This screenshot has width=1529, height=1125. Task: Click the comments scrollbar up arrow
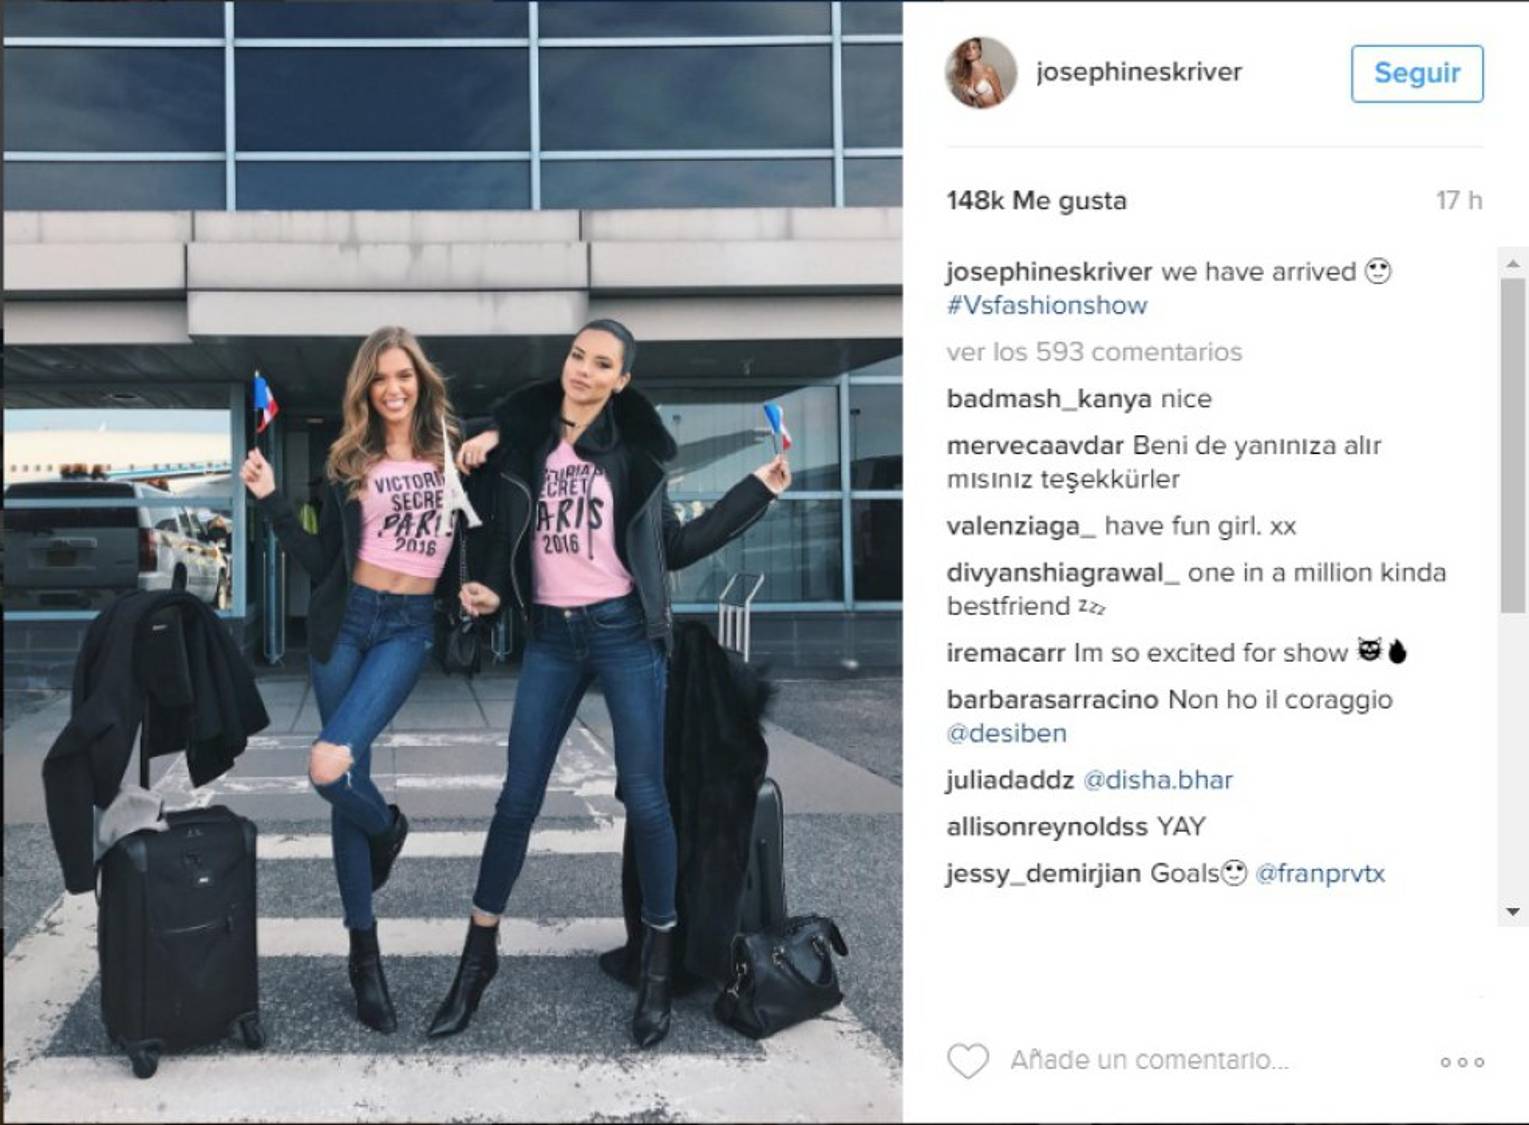click(x=1513, y=264)
